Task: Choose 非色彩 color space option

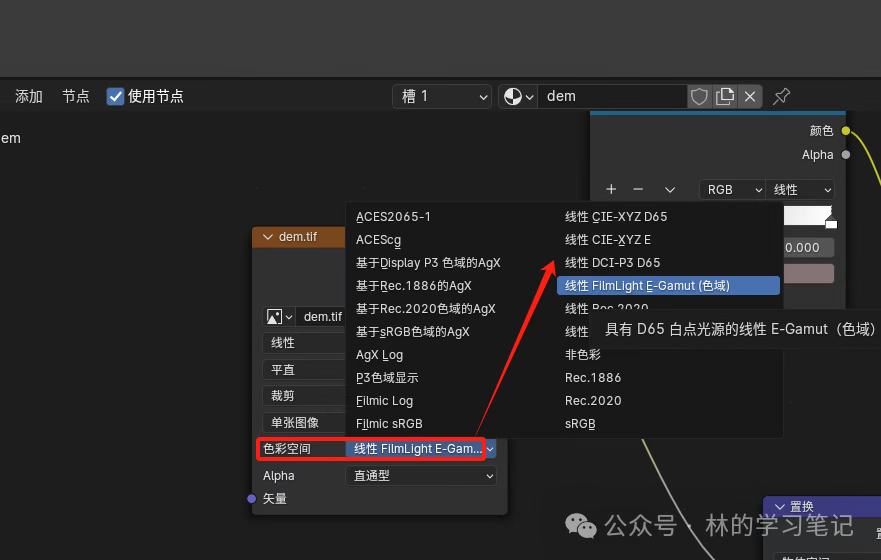Action: pos(583,354)
